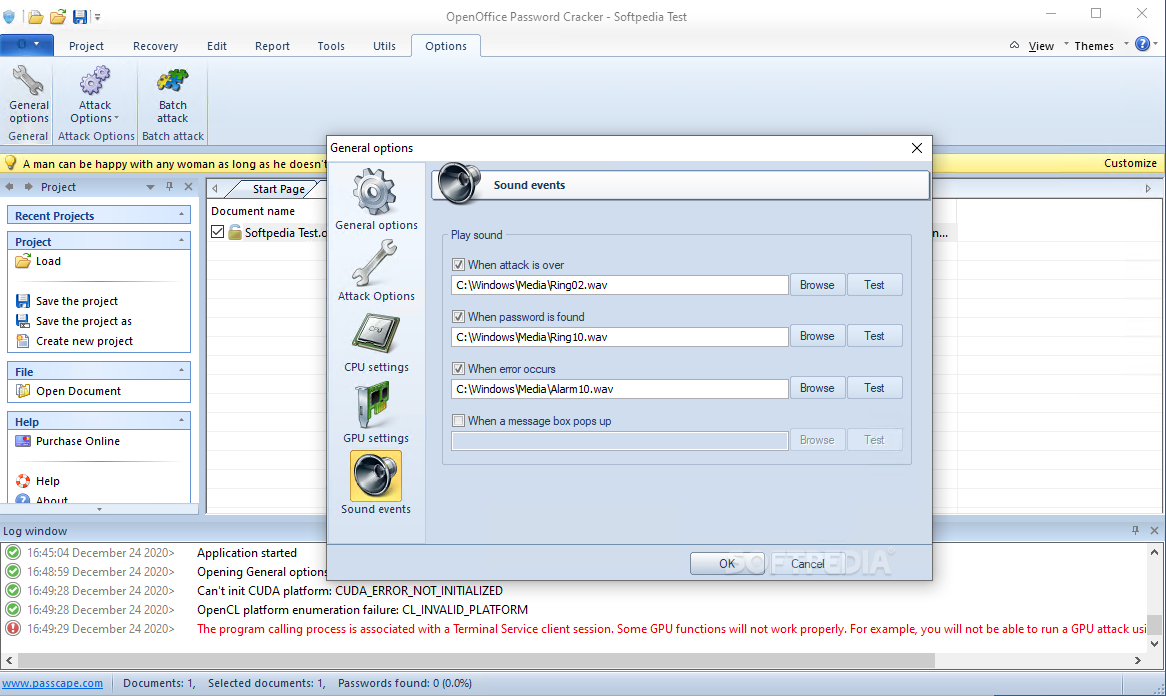Open the Themes dropdown
1166x696 pixels.
click(x=1094, y=45)
